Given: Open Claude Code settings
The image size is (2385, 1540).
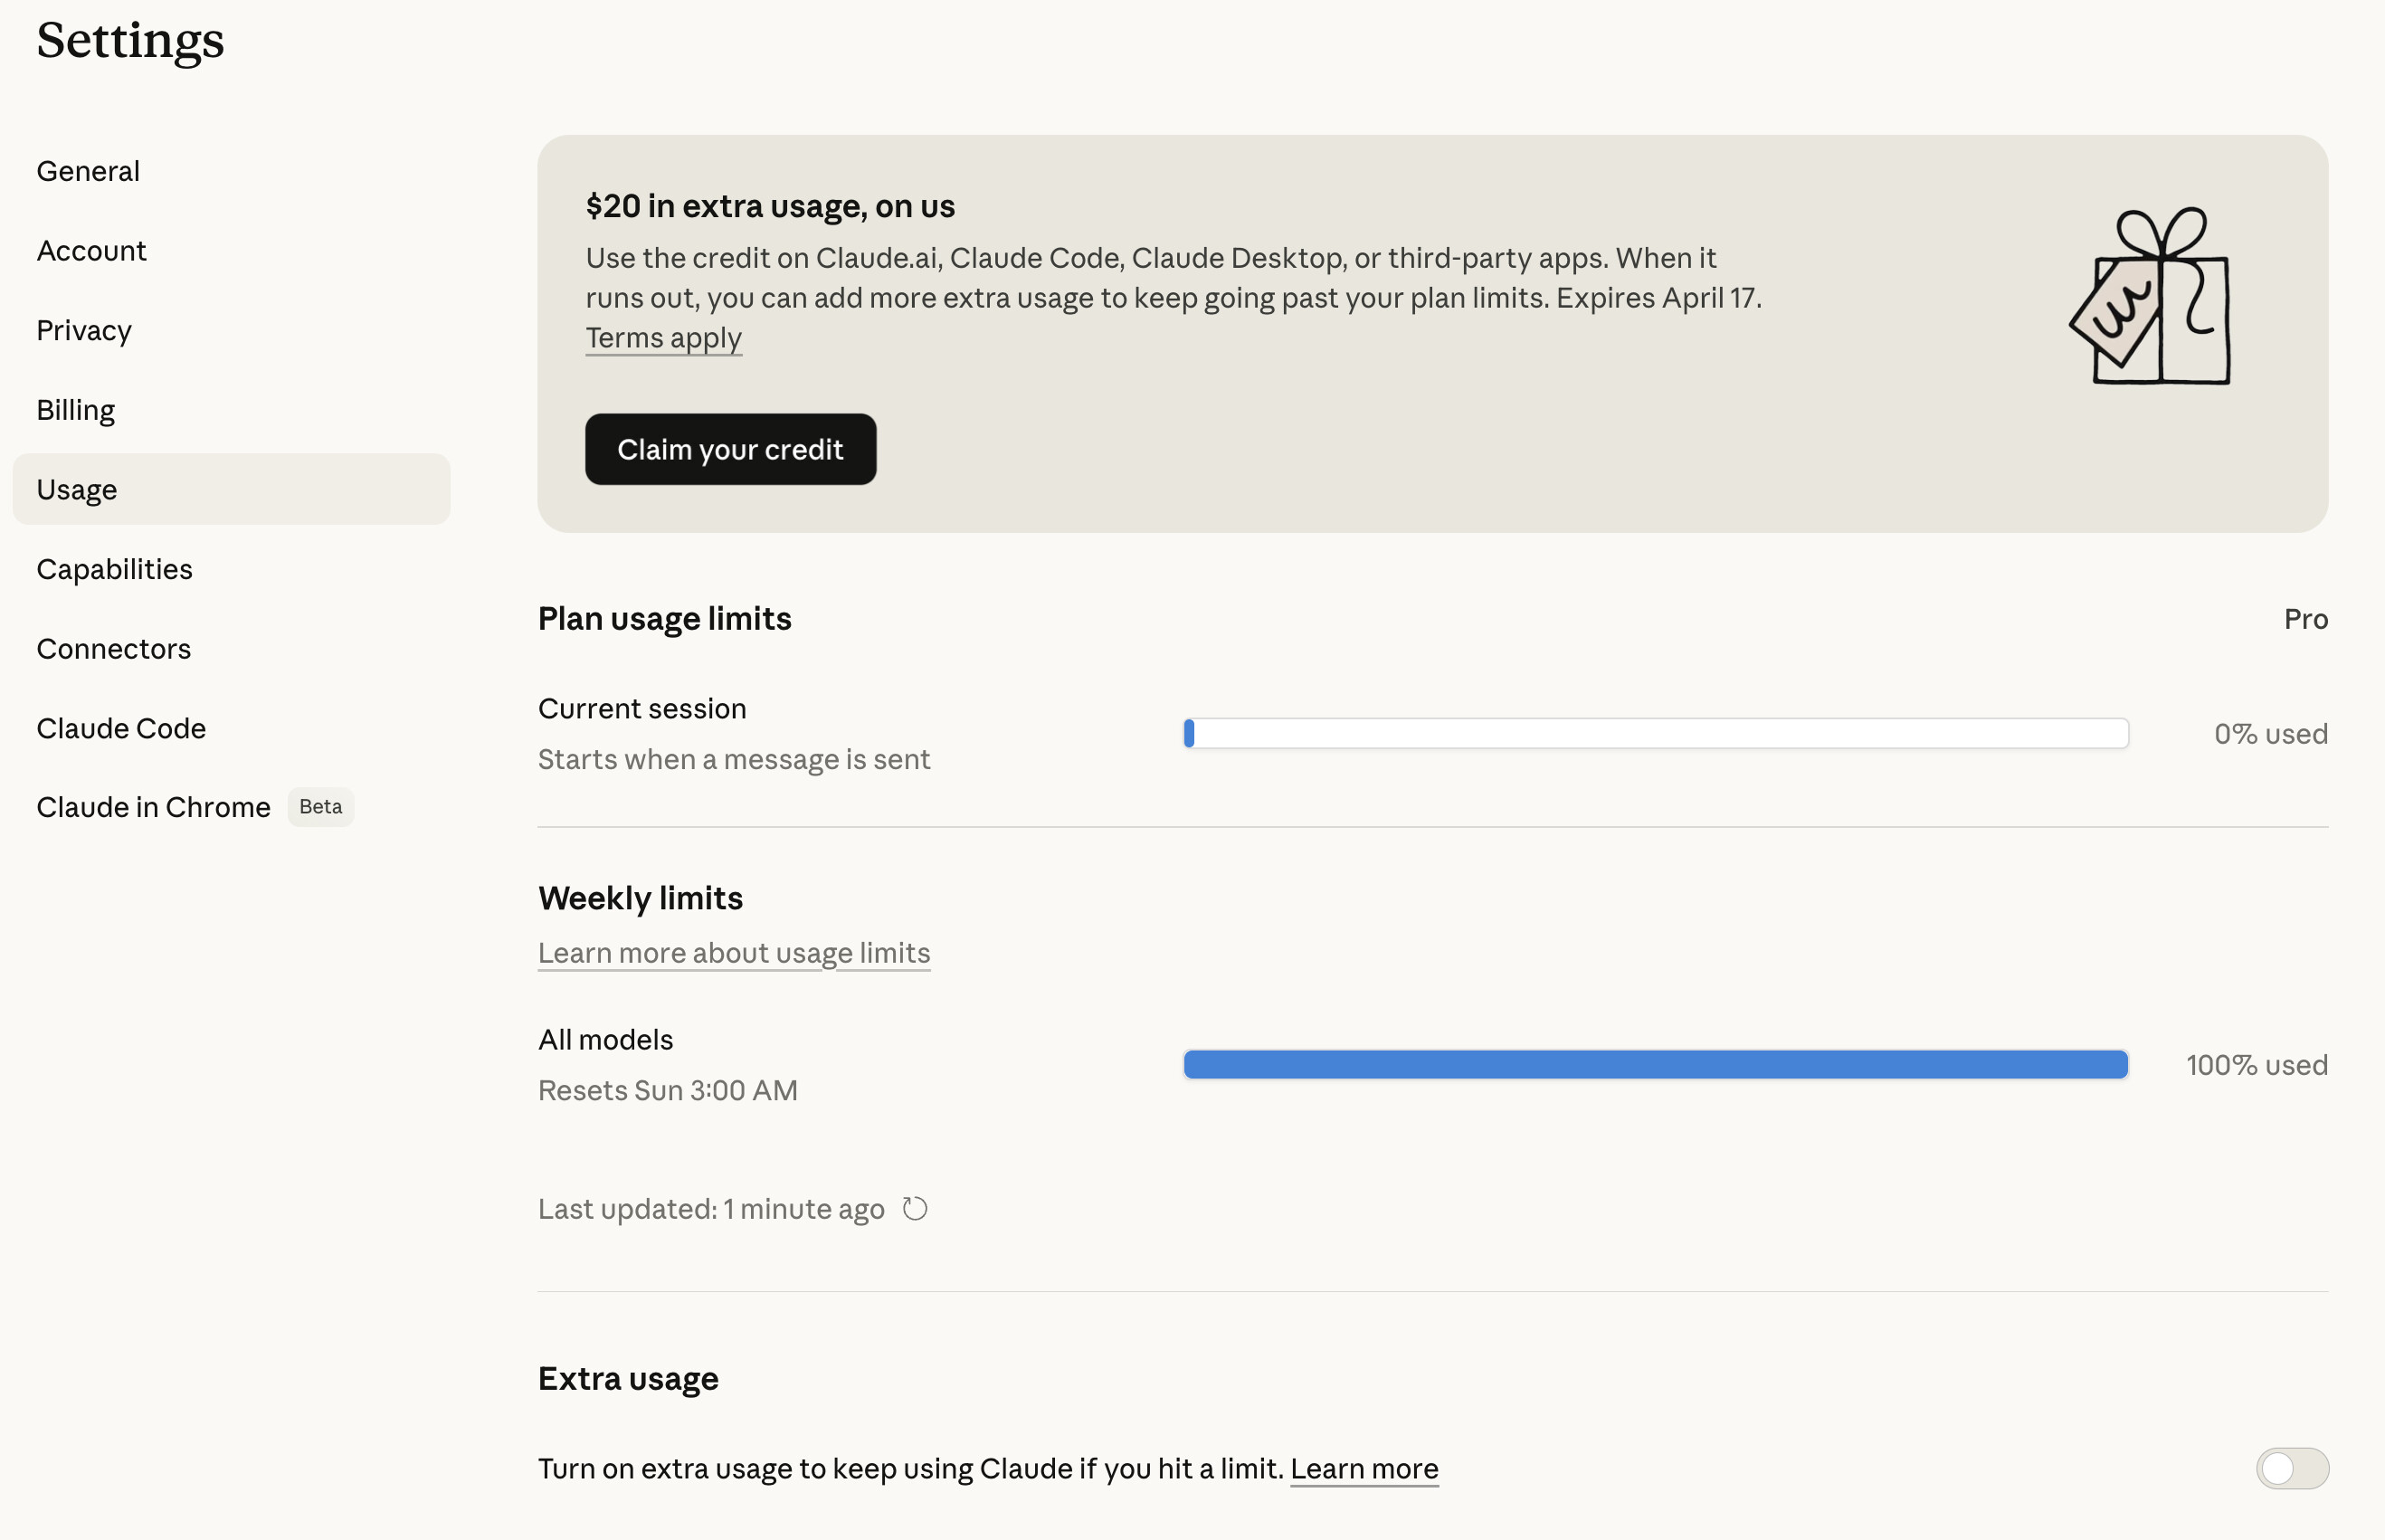Looking at the screenshot, I should click(x=121, y=728).
